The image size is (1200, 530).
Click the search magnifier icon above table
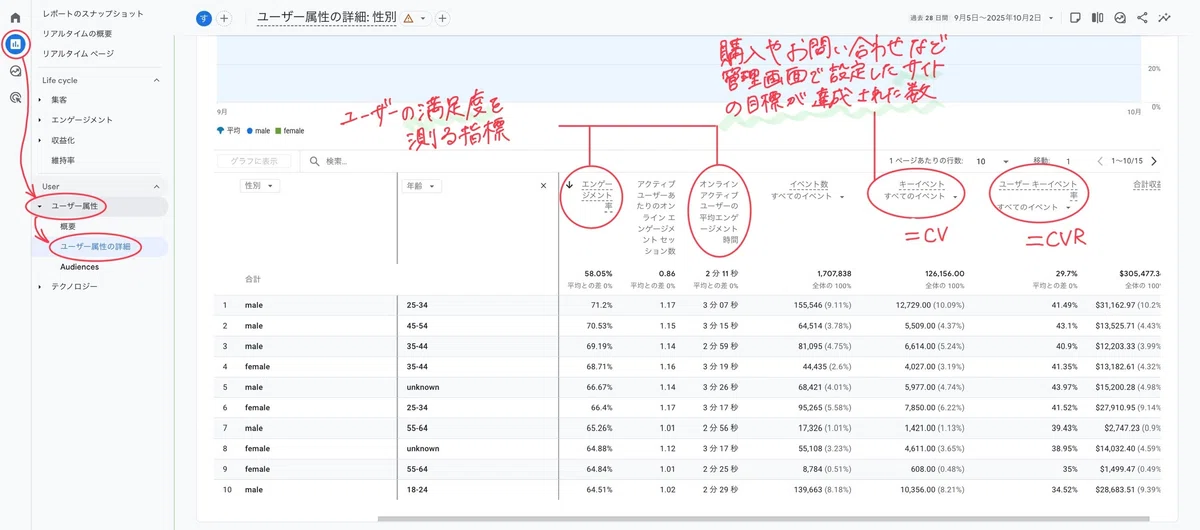315,160
